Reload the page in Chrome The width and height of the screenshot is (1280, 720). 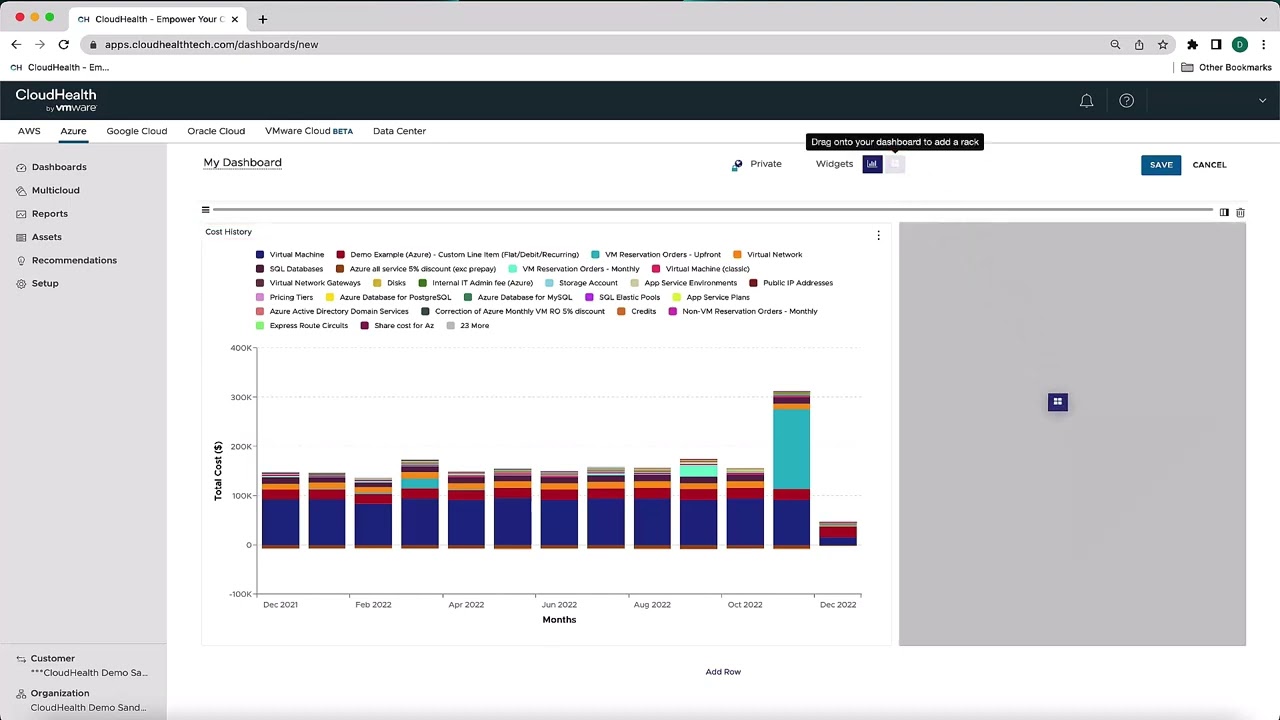coord(63,44)
